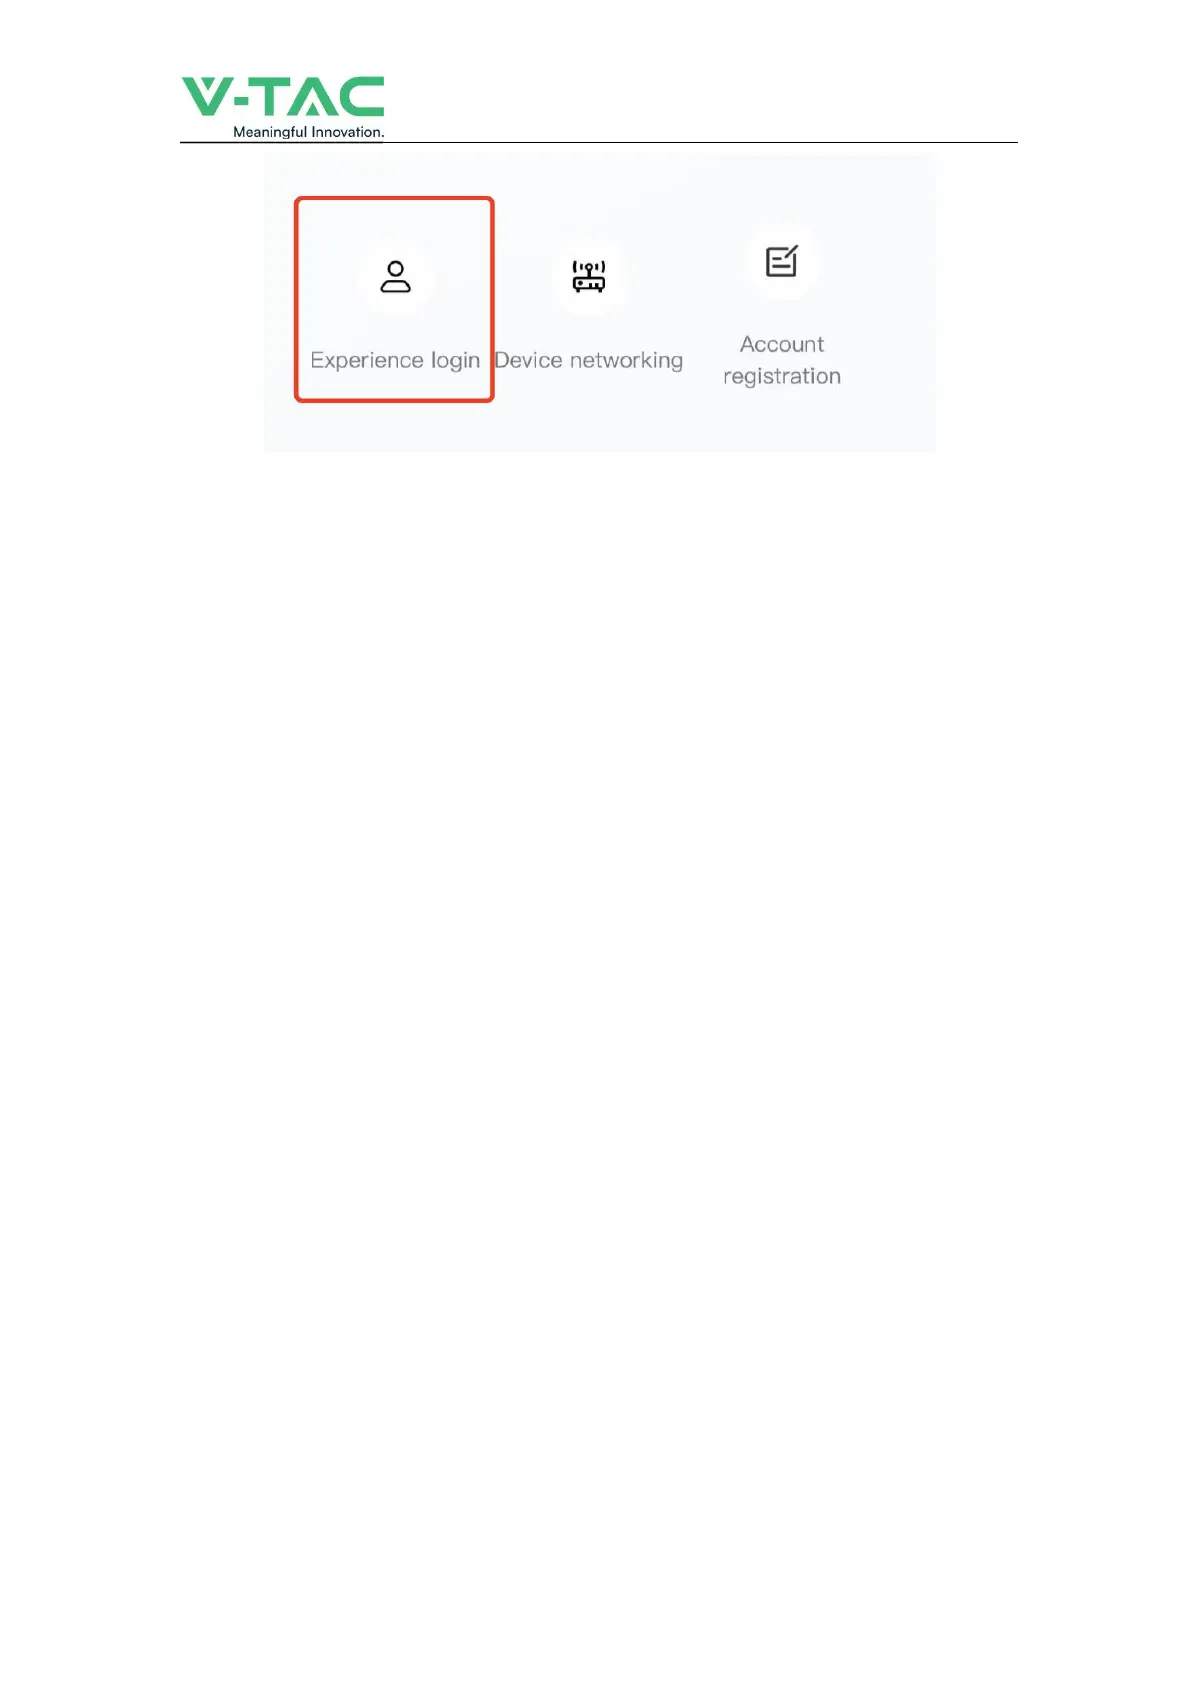
Task: Click the red highlight border around Experience login
Action: [x=394, y=199]
